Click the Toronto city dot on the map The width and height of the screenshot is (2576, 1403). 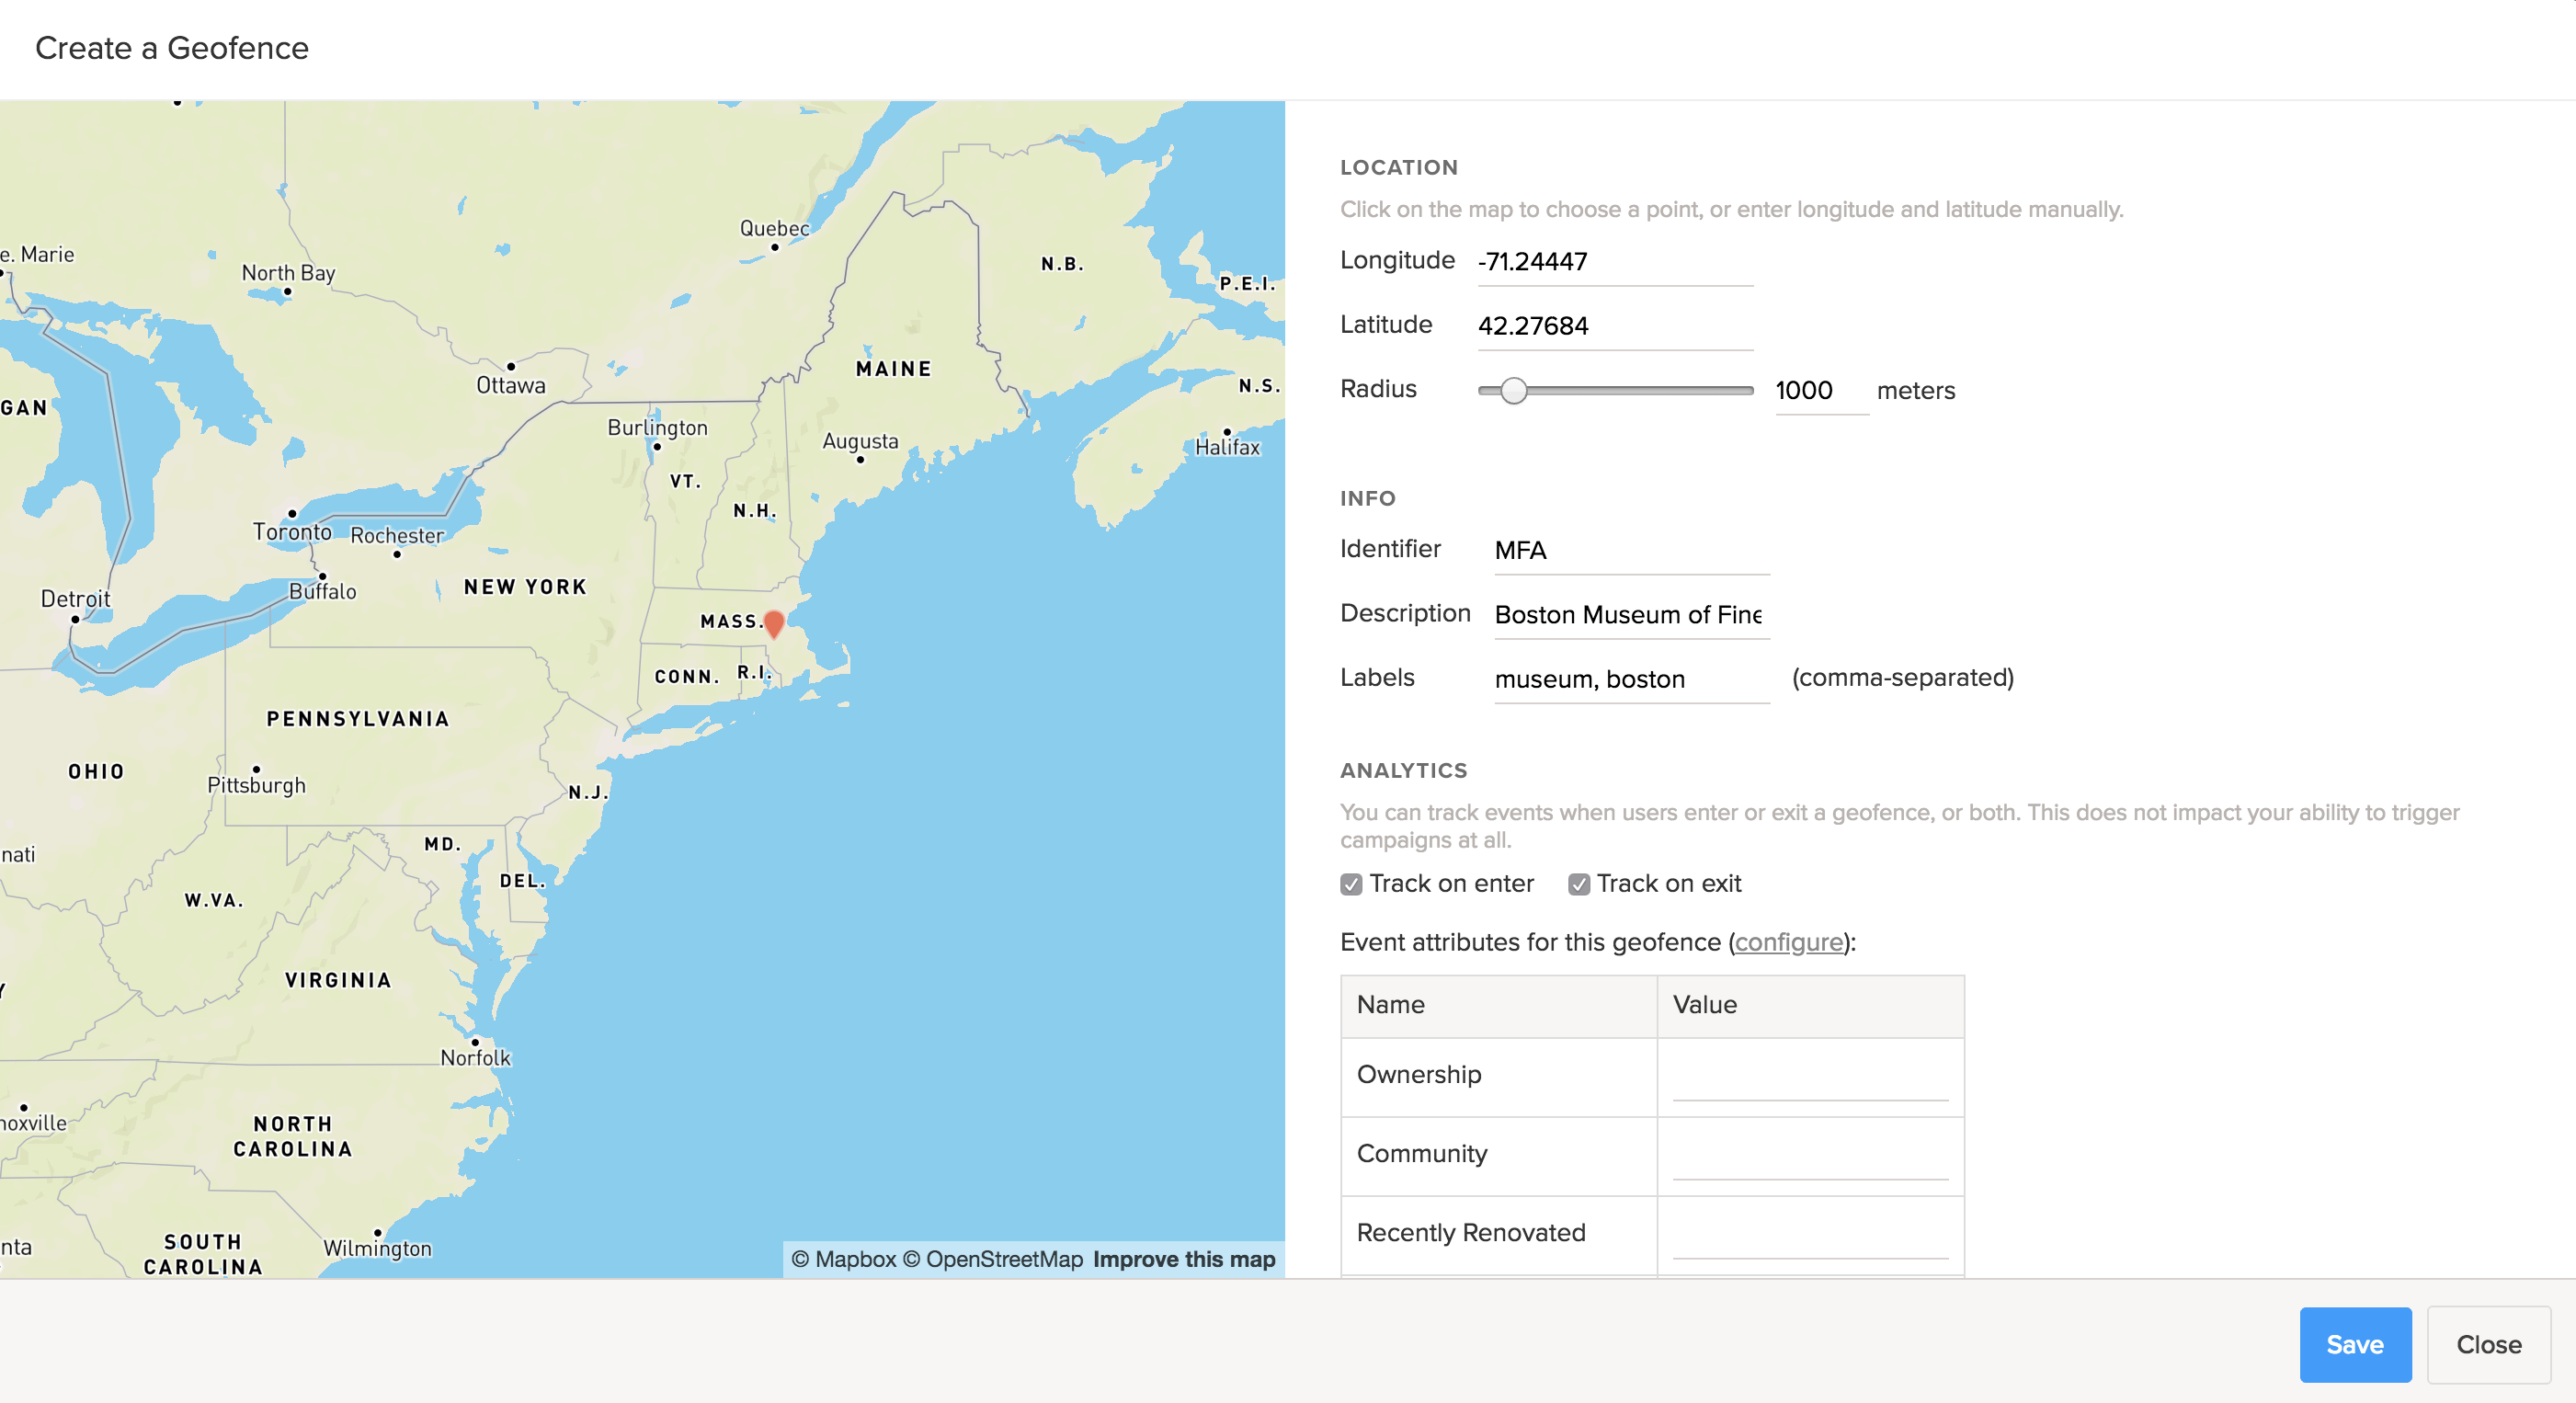click(x=292, y=513)
